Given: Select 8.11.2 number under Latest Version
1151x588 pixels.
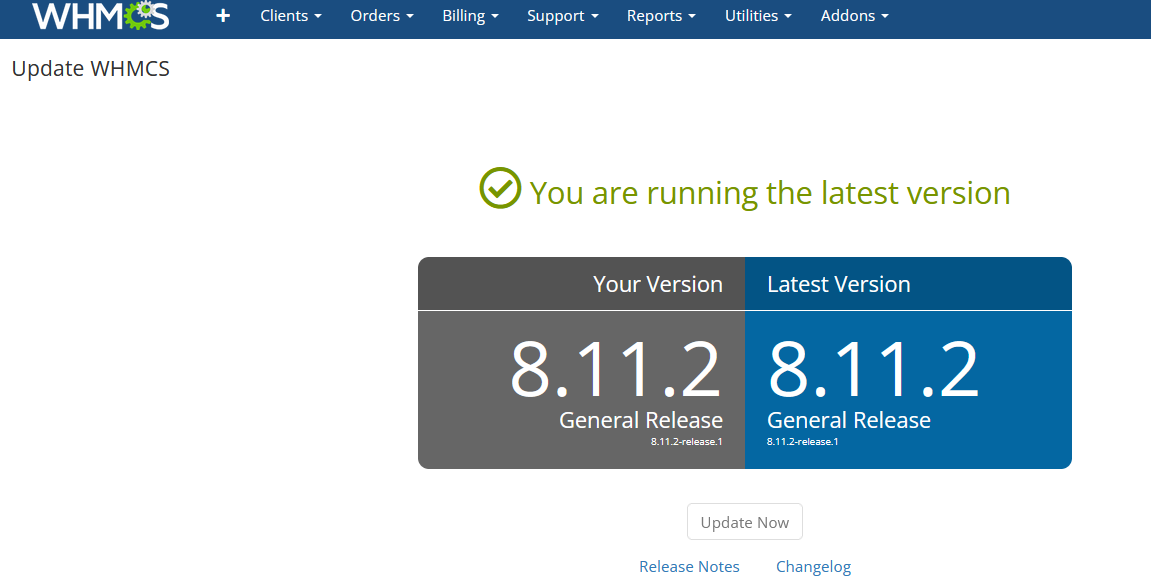Looking at the screenshot, I should [x=874, y=371].
